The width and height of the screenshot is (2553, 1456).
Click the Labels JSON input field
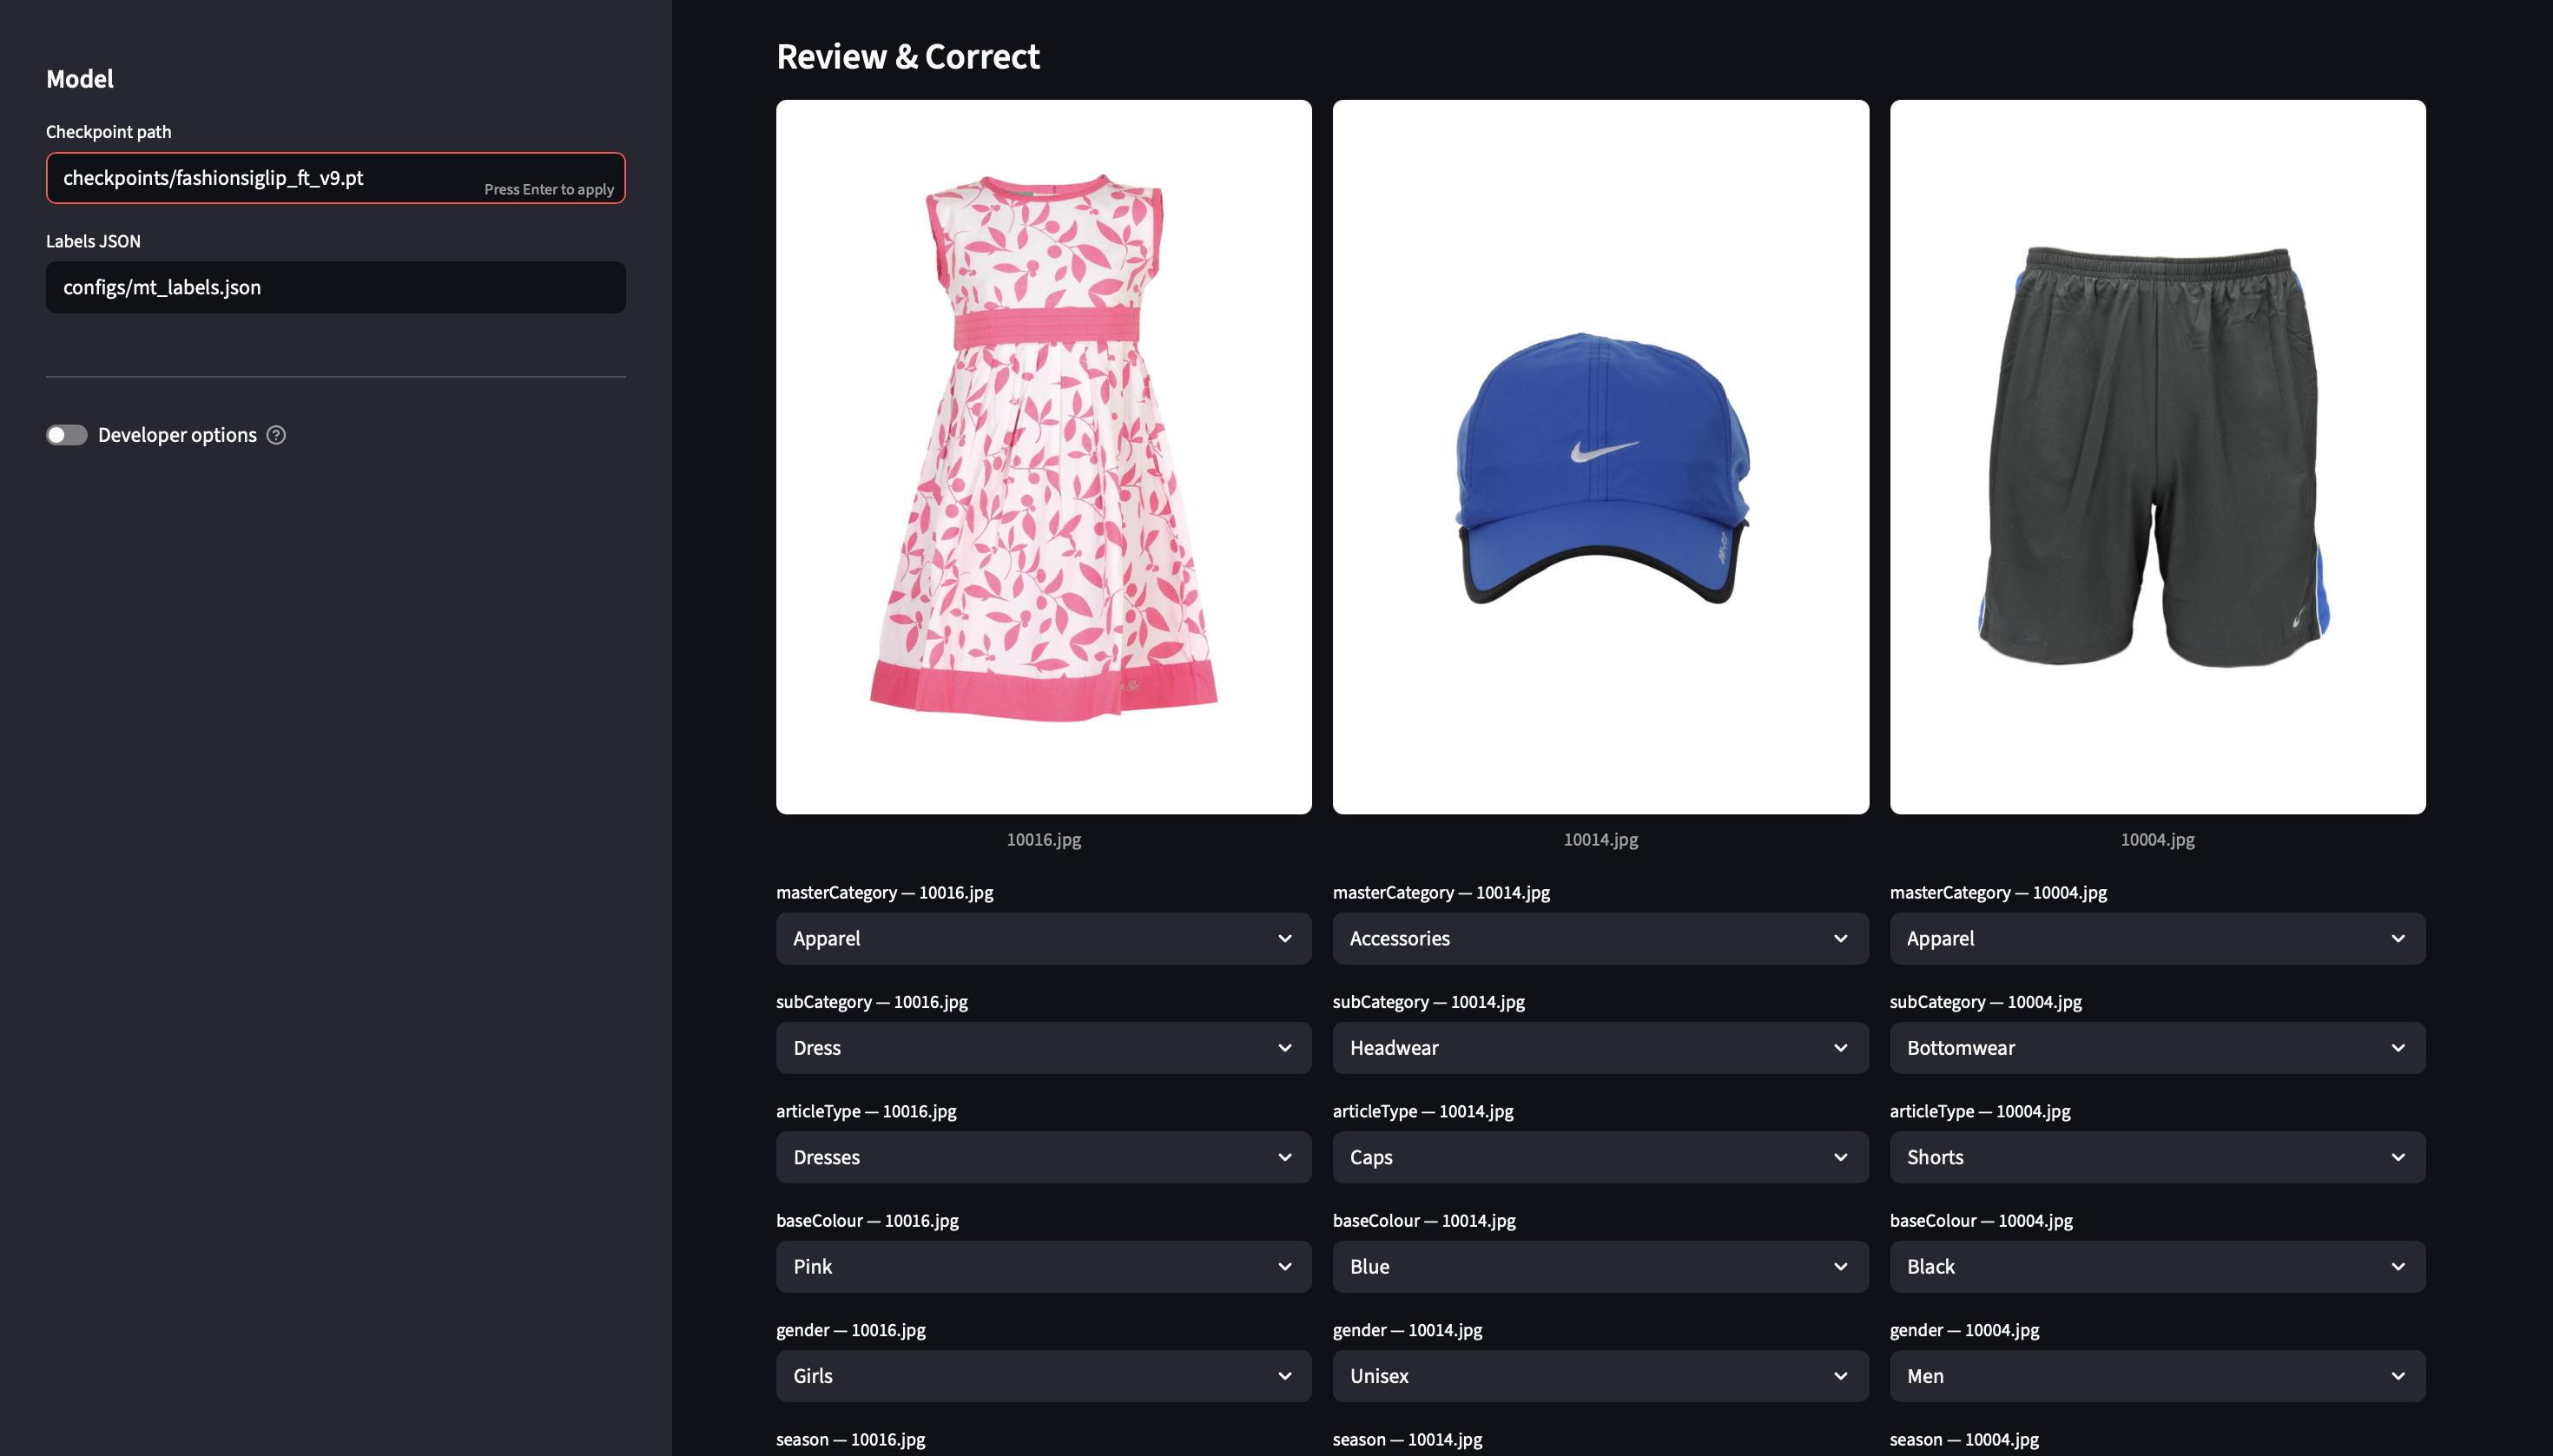[x=336, y=287]
